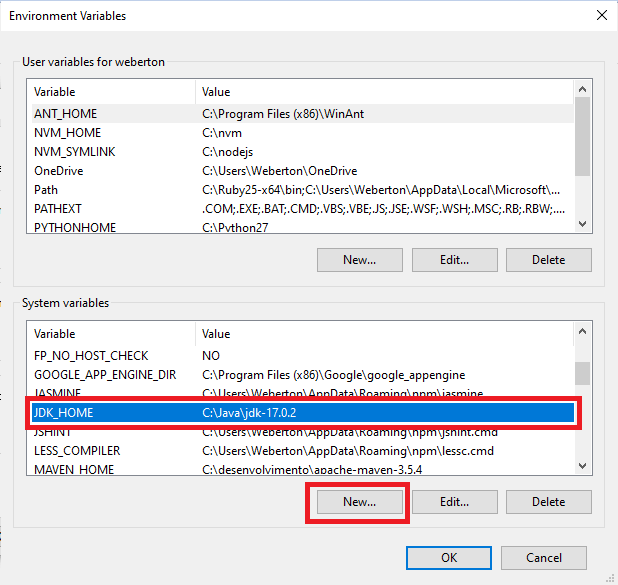This screenshot has height=585, width=618.
Task: Select the ANT_HOME user variable row
Action: pyautogui.click(x=303, y=114)
